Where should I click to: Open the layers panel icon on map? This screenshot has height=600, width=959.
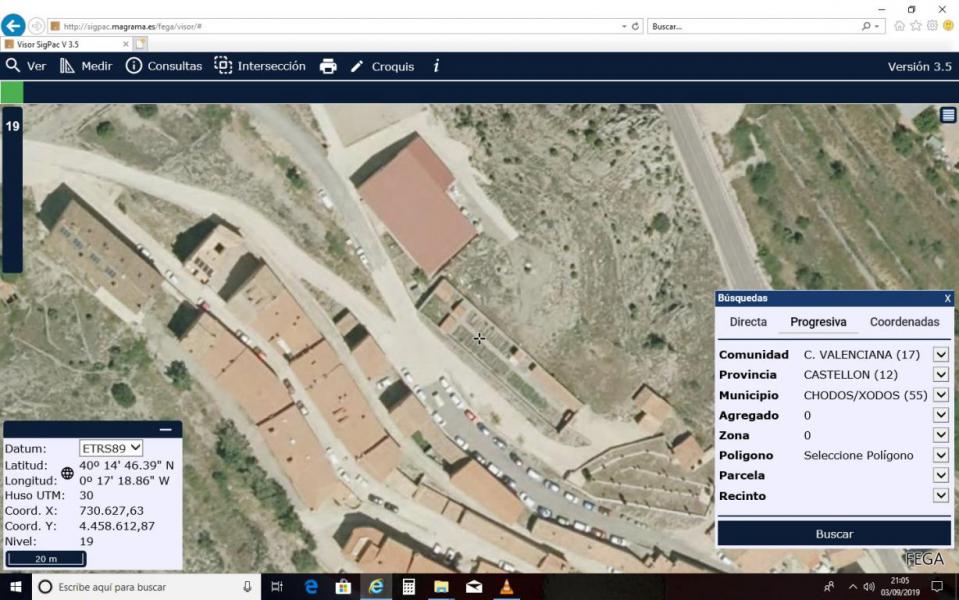(x=947, y=116)
